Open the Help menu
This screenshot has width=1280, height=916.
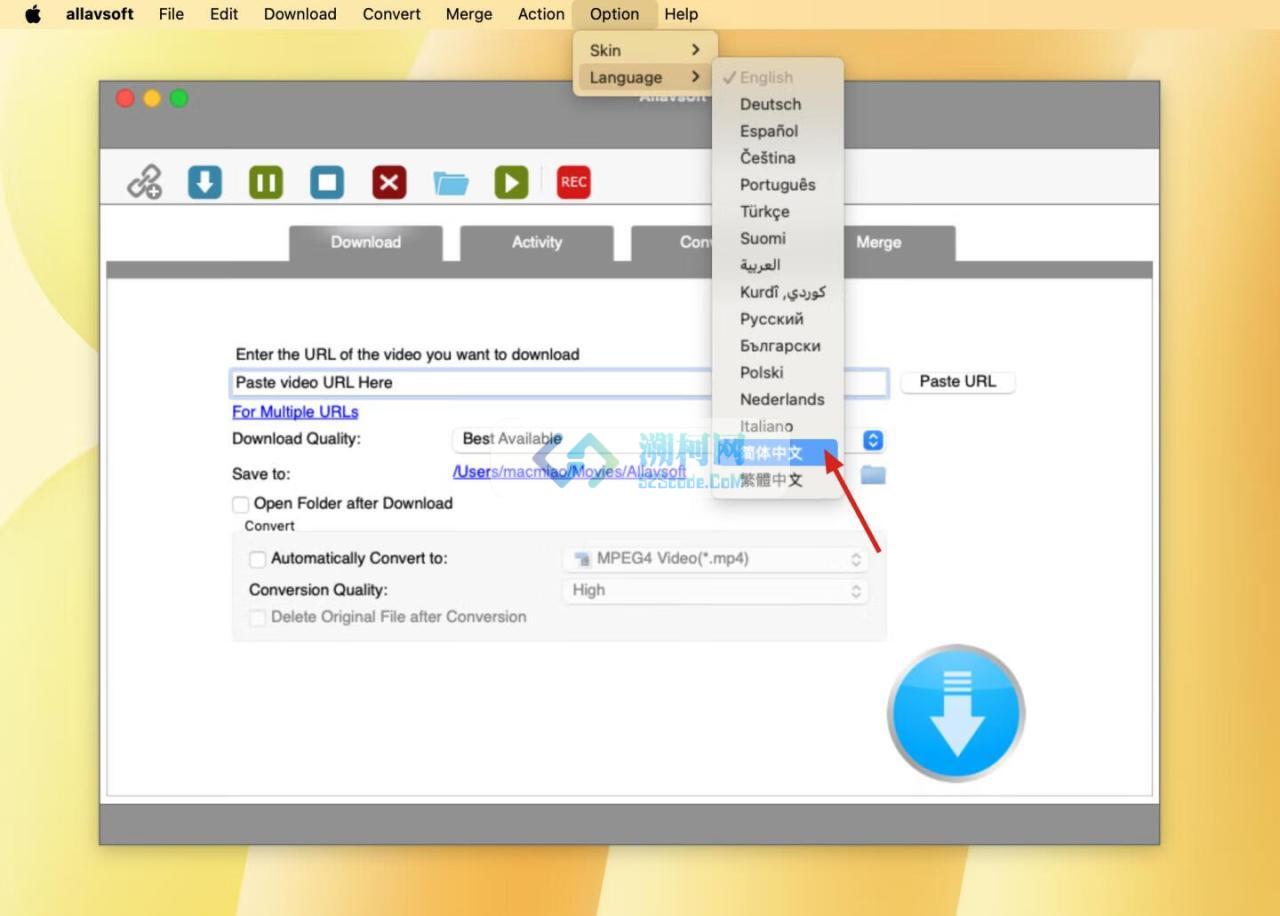tap(681, 14)
